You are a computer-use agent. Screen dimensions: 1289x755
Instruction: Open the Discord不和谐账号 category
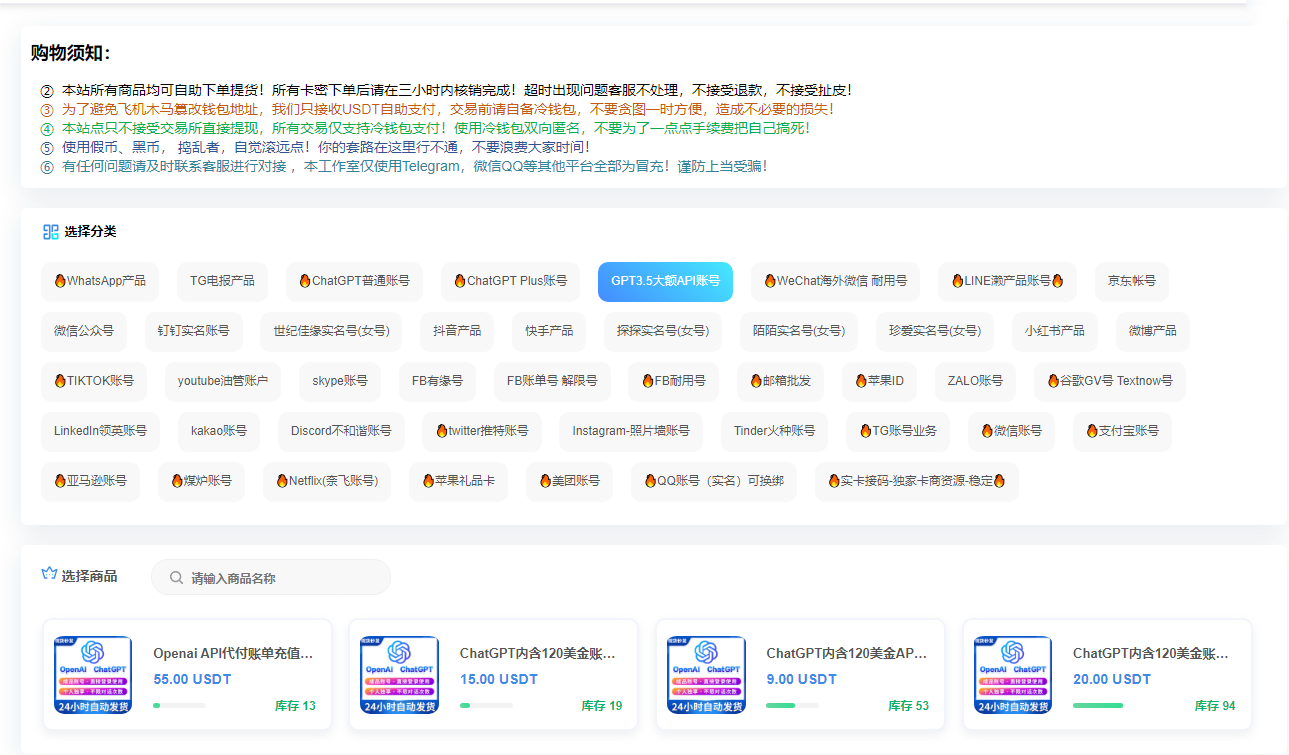(x=341, y=432)
